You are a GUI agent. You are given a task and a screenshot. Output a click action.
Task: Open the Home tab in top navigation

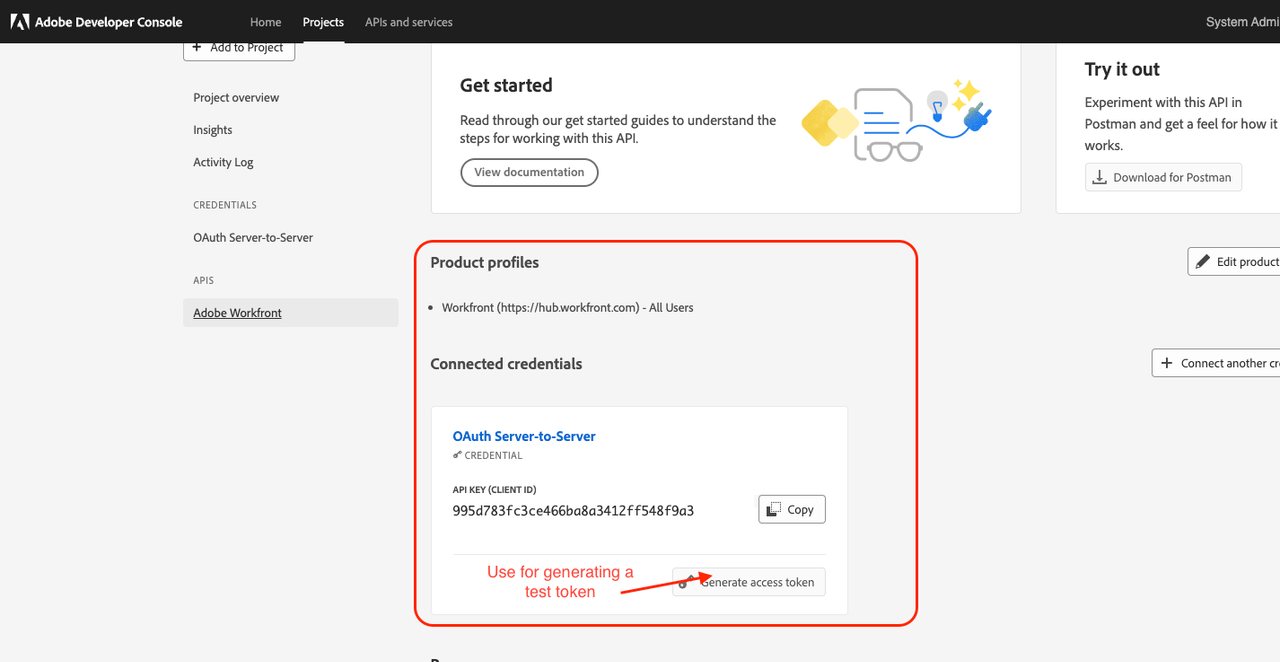pyautogui.click(x=265, y=22)
